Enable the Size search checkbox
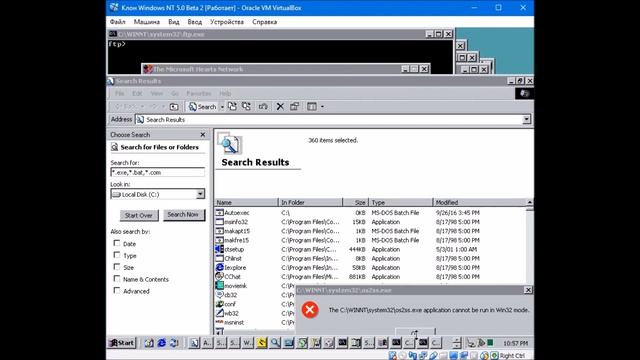 [117, 267]
